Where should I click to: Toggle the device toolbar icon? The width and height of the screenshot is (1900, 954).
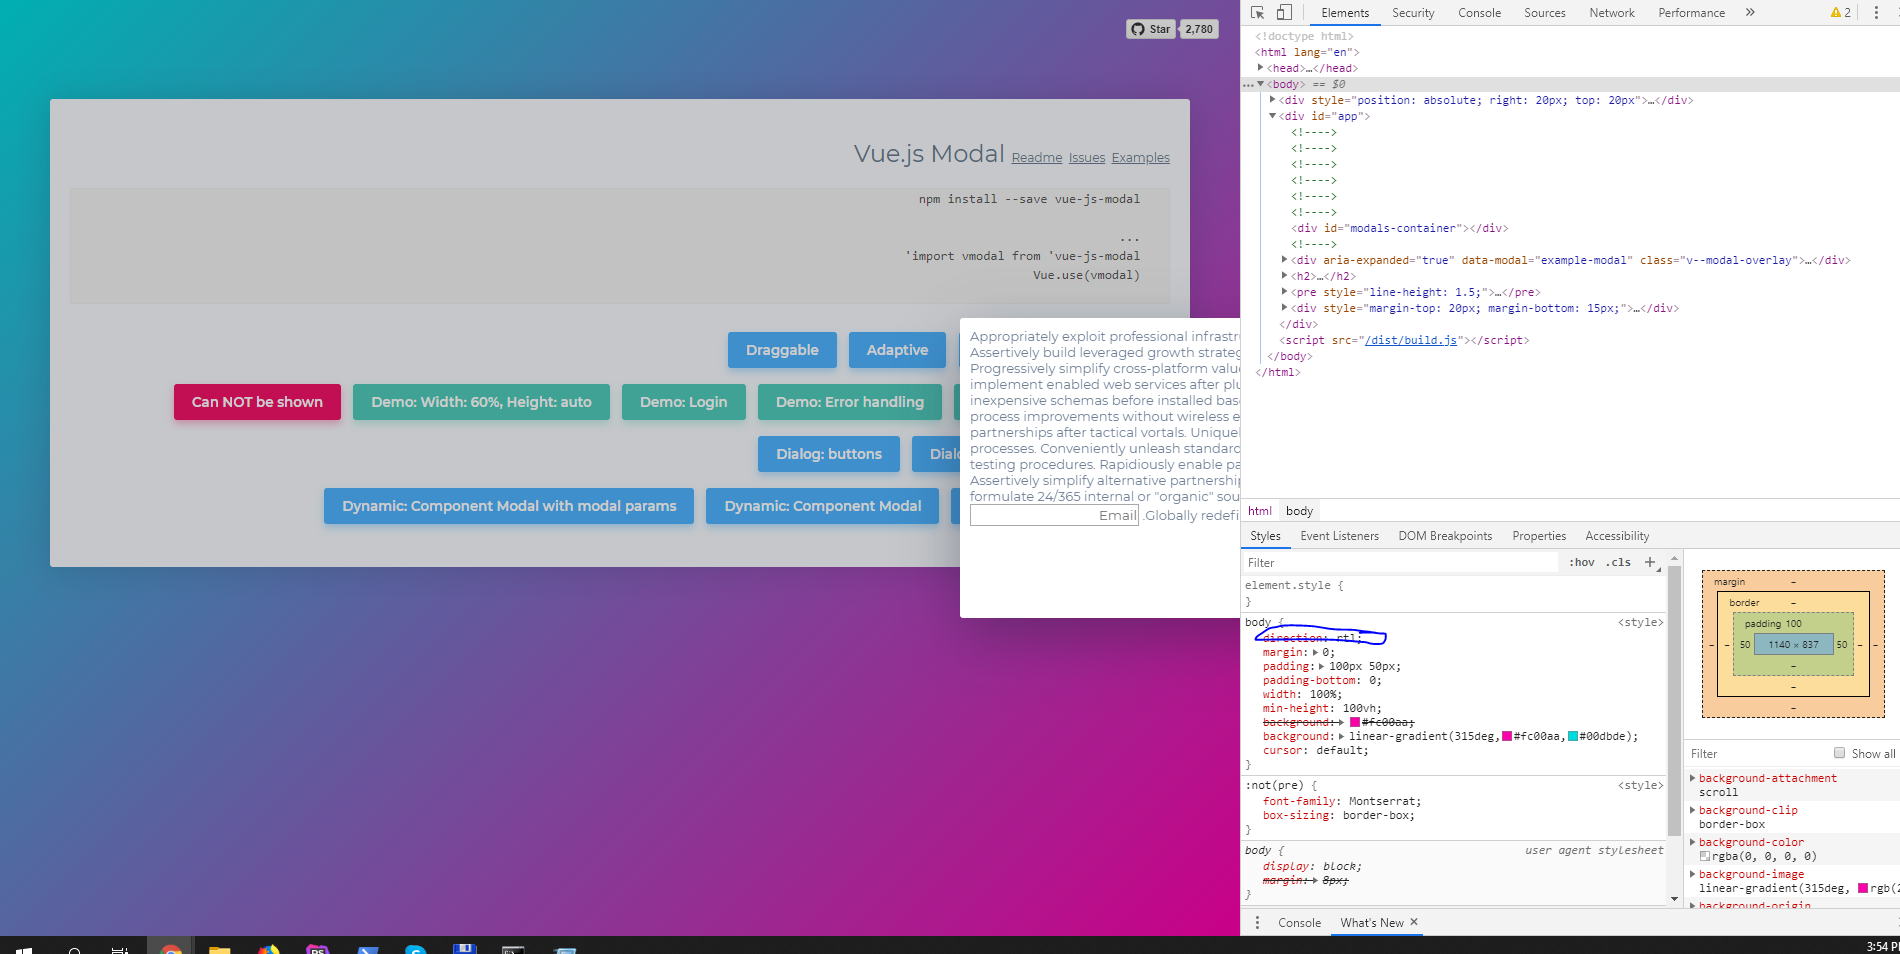tap(1284, 13)
